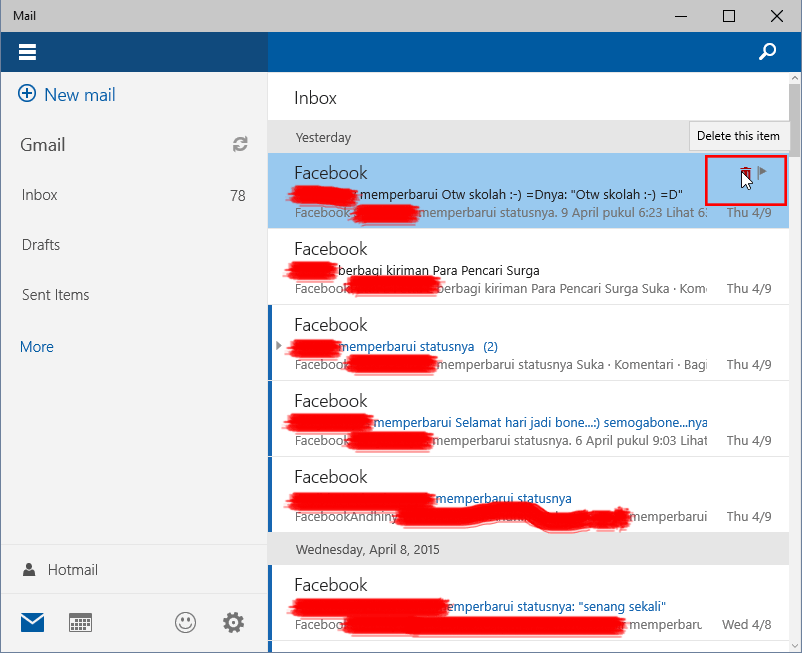802x653 pixels.
Task: Click 'Wednesday, April 8, 2015' group header
Action: [528, 549]
